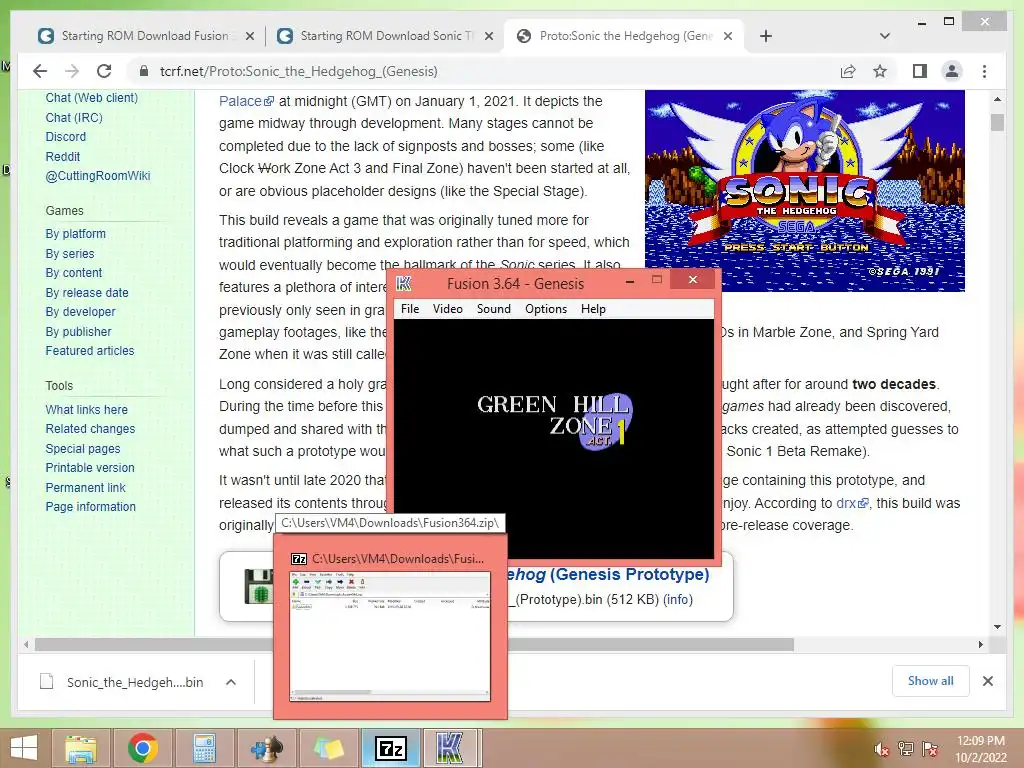Viewport: 1024px width, 768px height.
Task: Open the sticky notes taskbar icon
Action: pyautogui.click(x=328, y=748)
